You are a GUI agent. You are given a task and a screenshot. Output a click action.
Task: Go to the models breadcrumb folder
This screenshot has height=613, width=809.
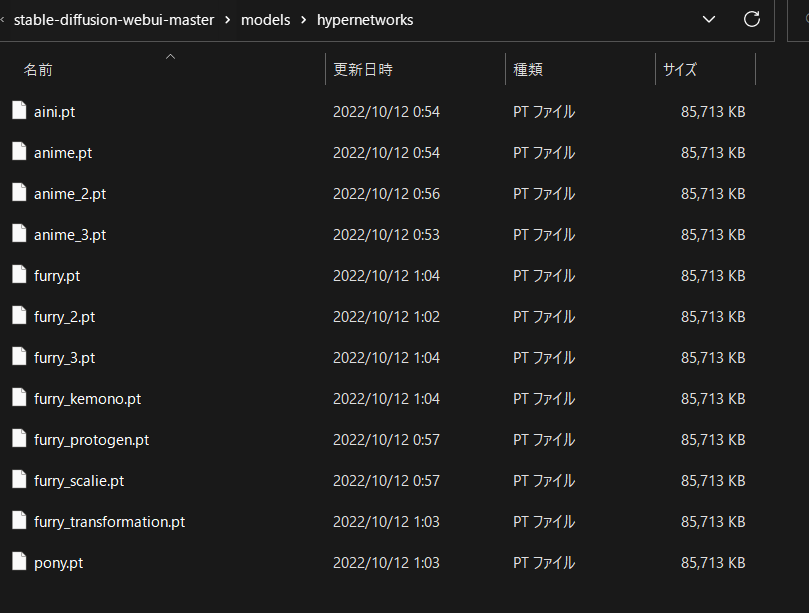[266, 20]
